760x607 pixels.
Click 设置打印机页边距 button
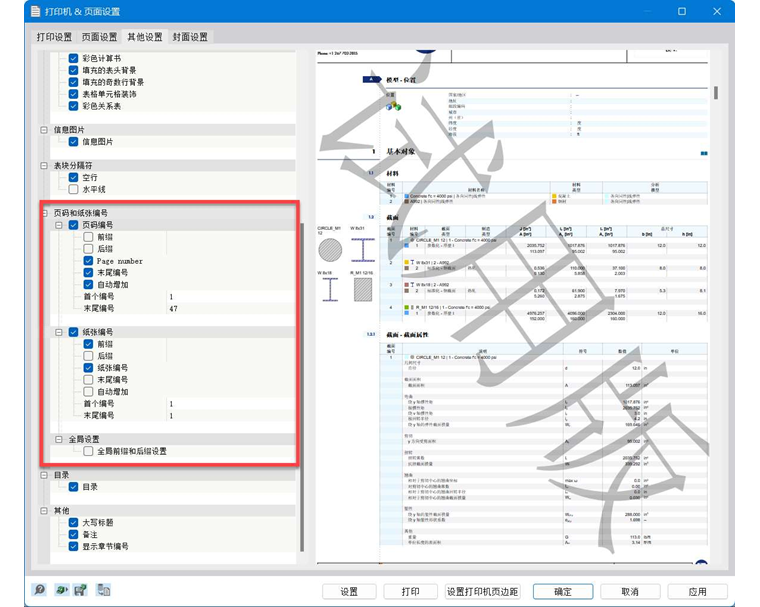482,591
